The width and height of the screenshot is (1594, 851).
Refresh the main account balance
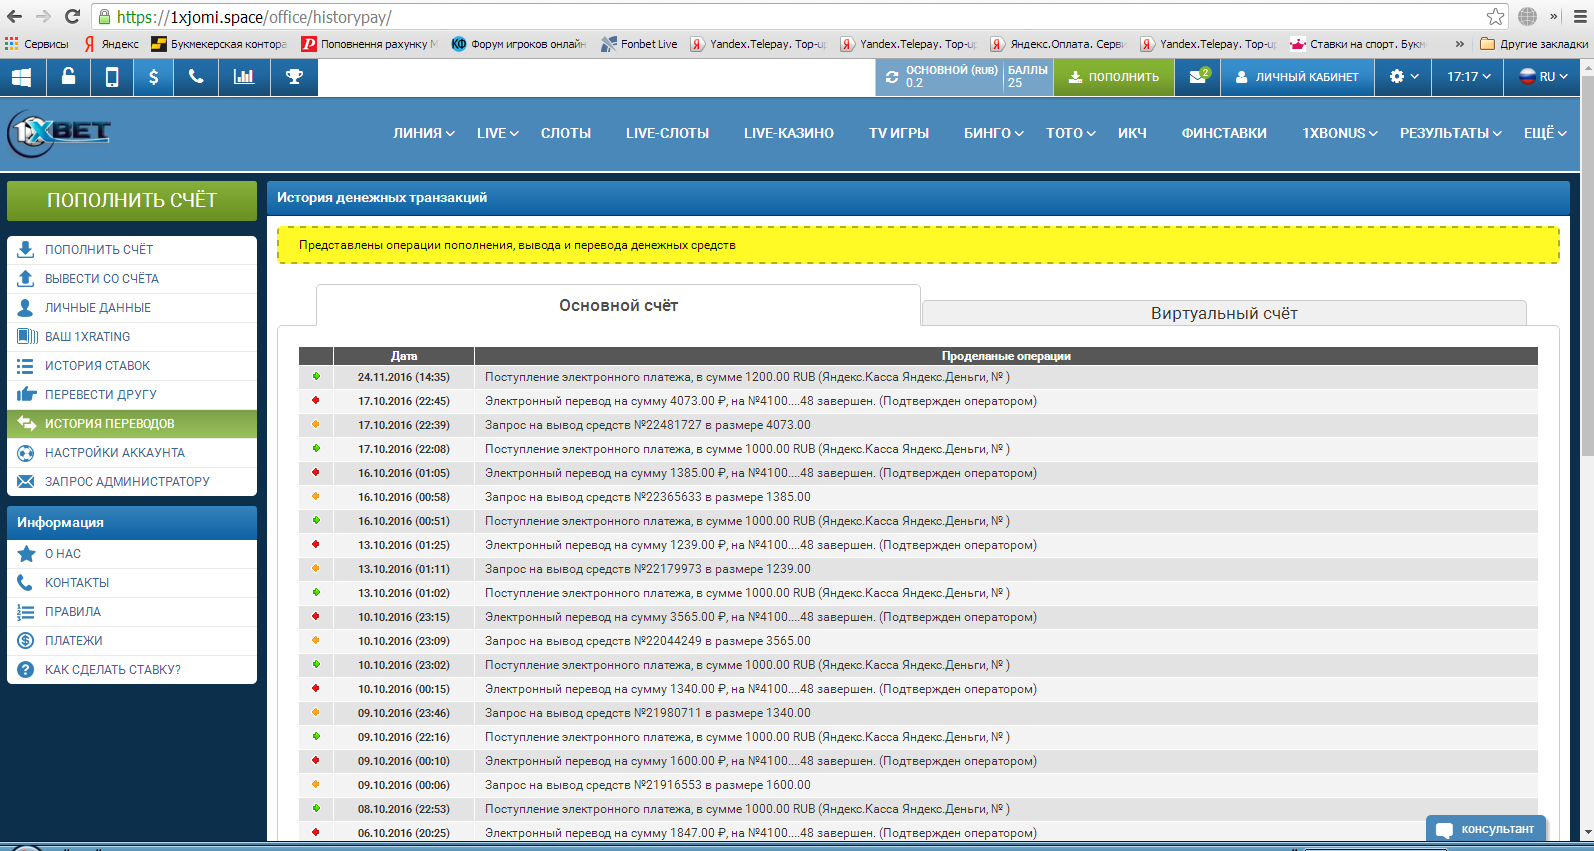(892, 77)
